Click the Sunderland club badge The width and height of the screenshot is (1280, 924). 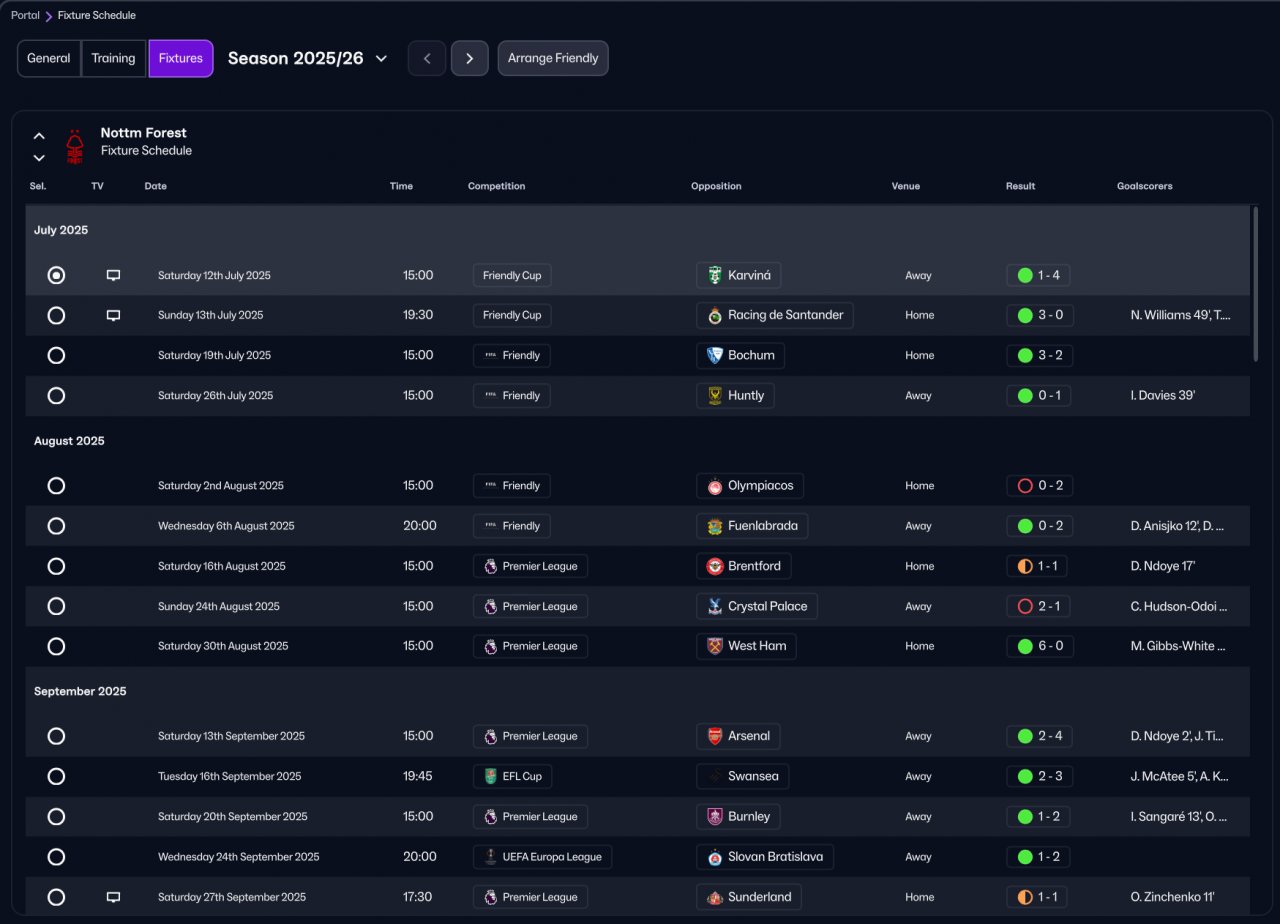(714, 897)
